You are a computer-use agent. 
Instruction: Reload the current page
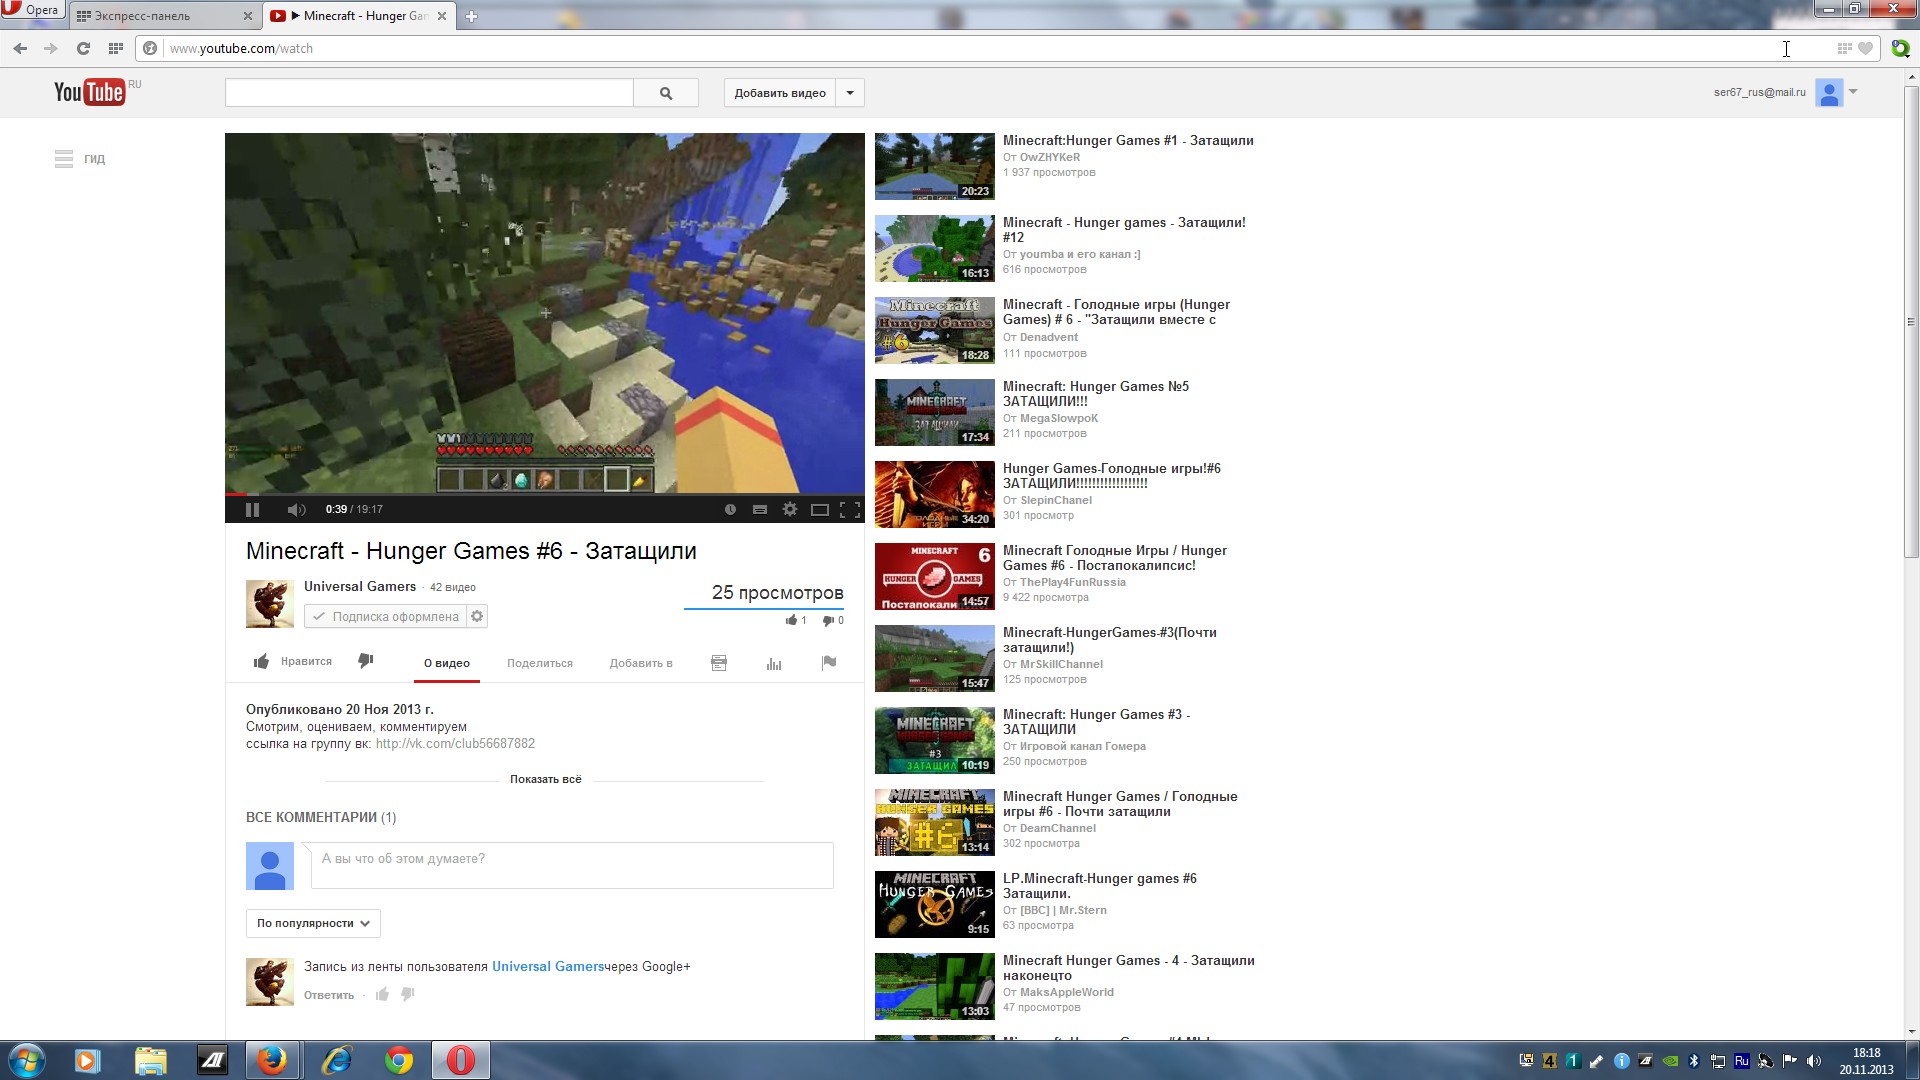[83, 48]
